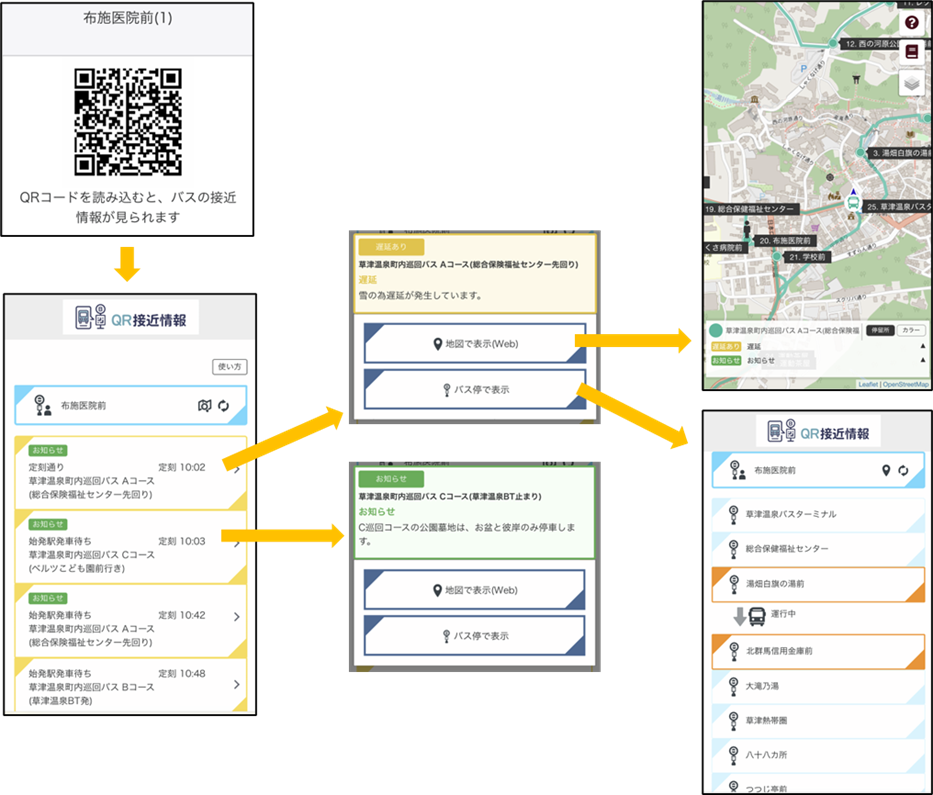Open the 使い方 help button
This screenshot has width=933, height=795.
coord(230,367)
